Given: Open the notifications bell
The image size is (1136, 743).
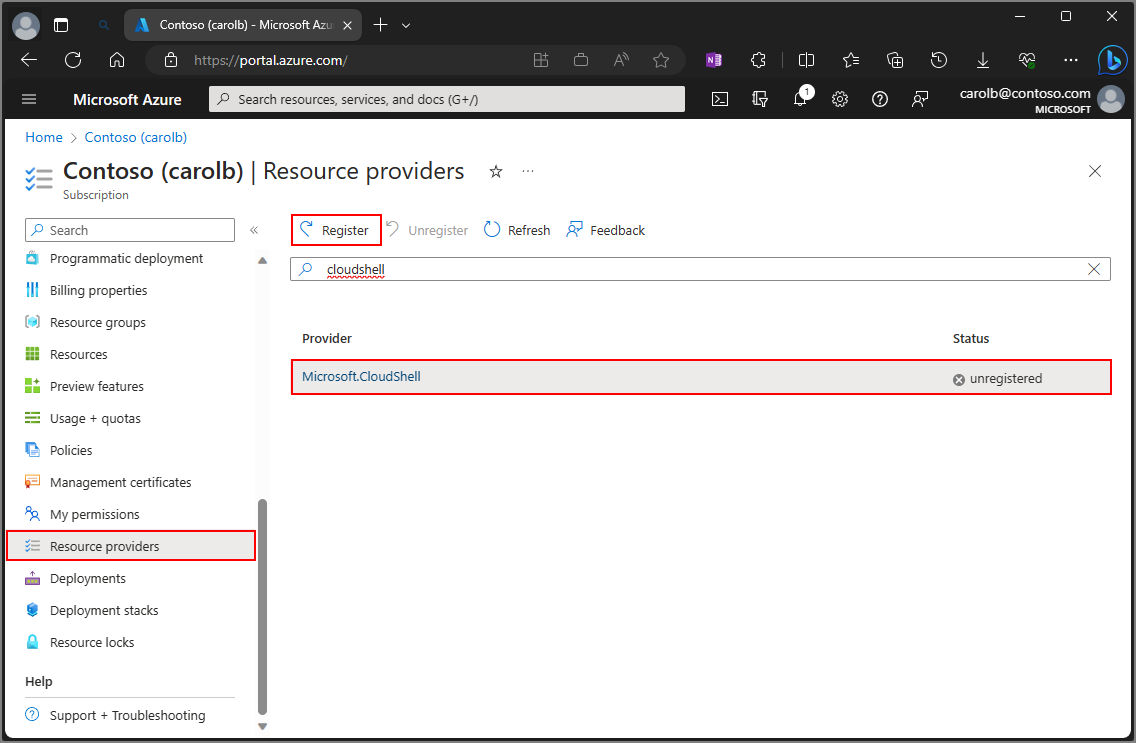Looking at the screenshot, I should [801, 98].
